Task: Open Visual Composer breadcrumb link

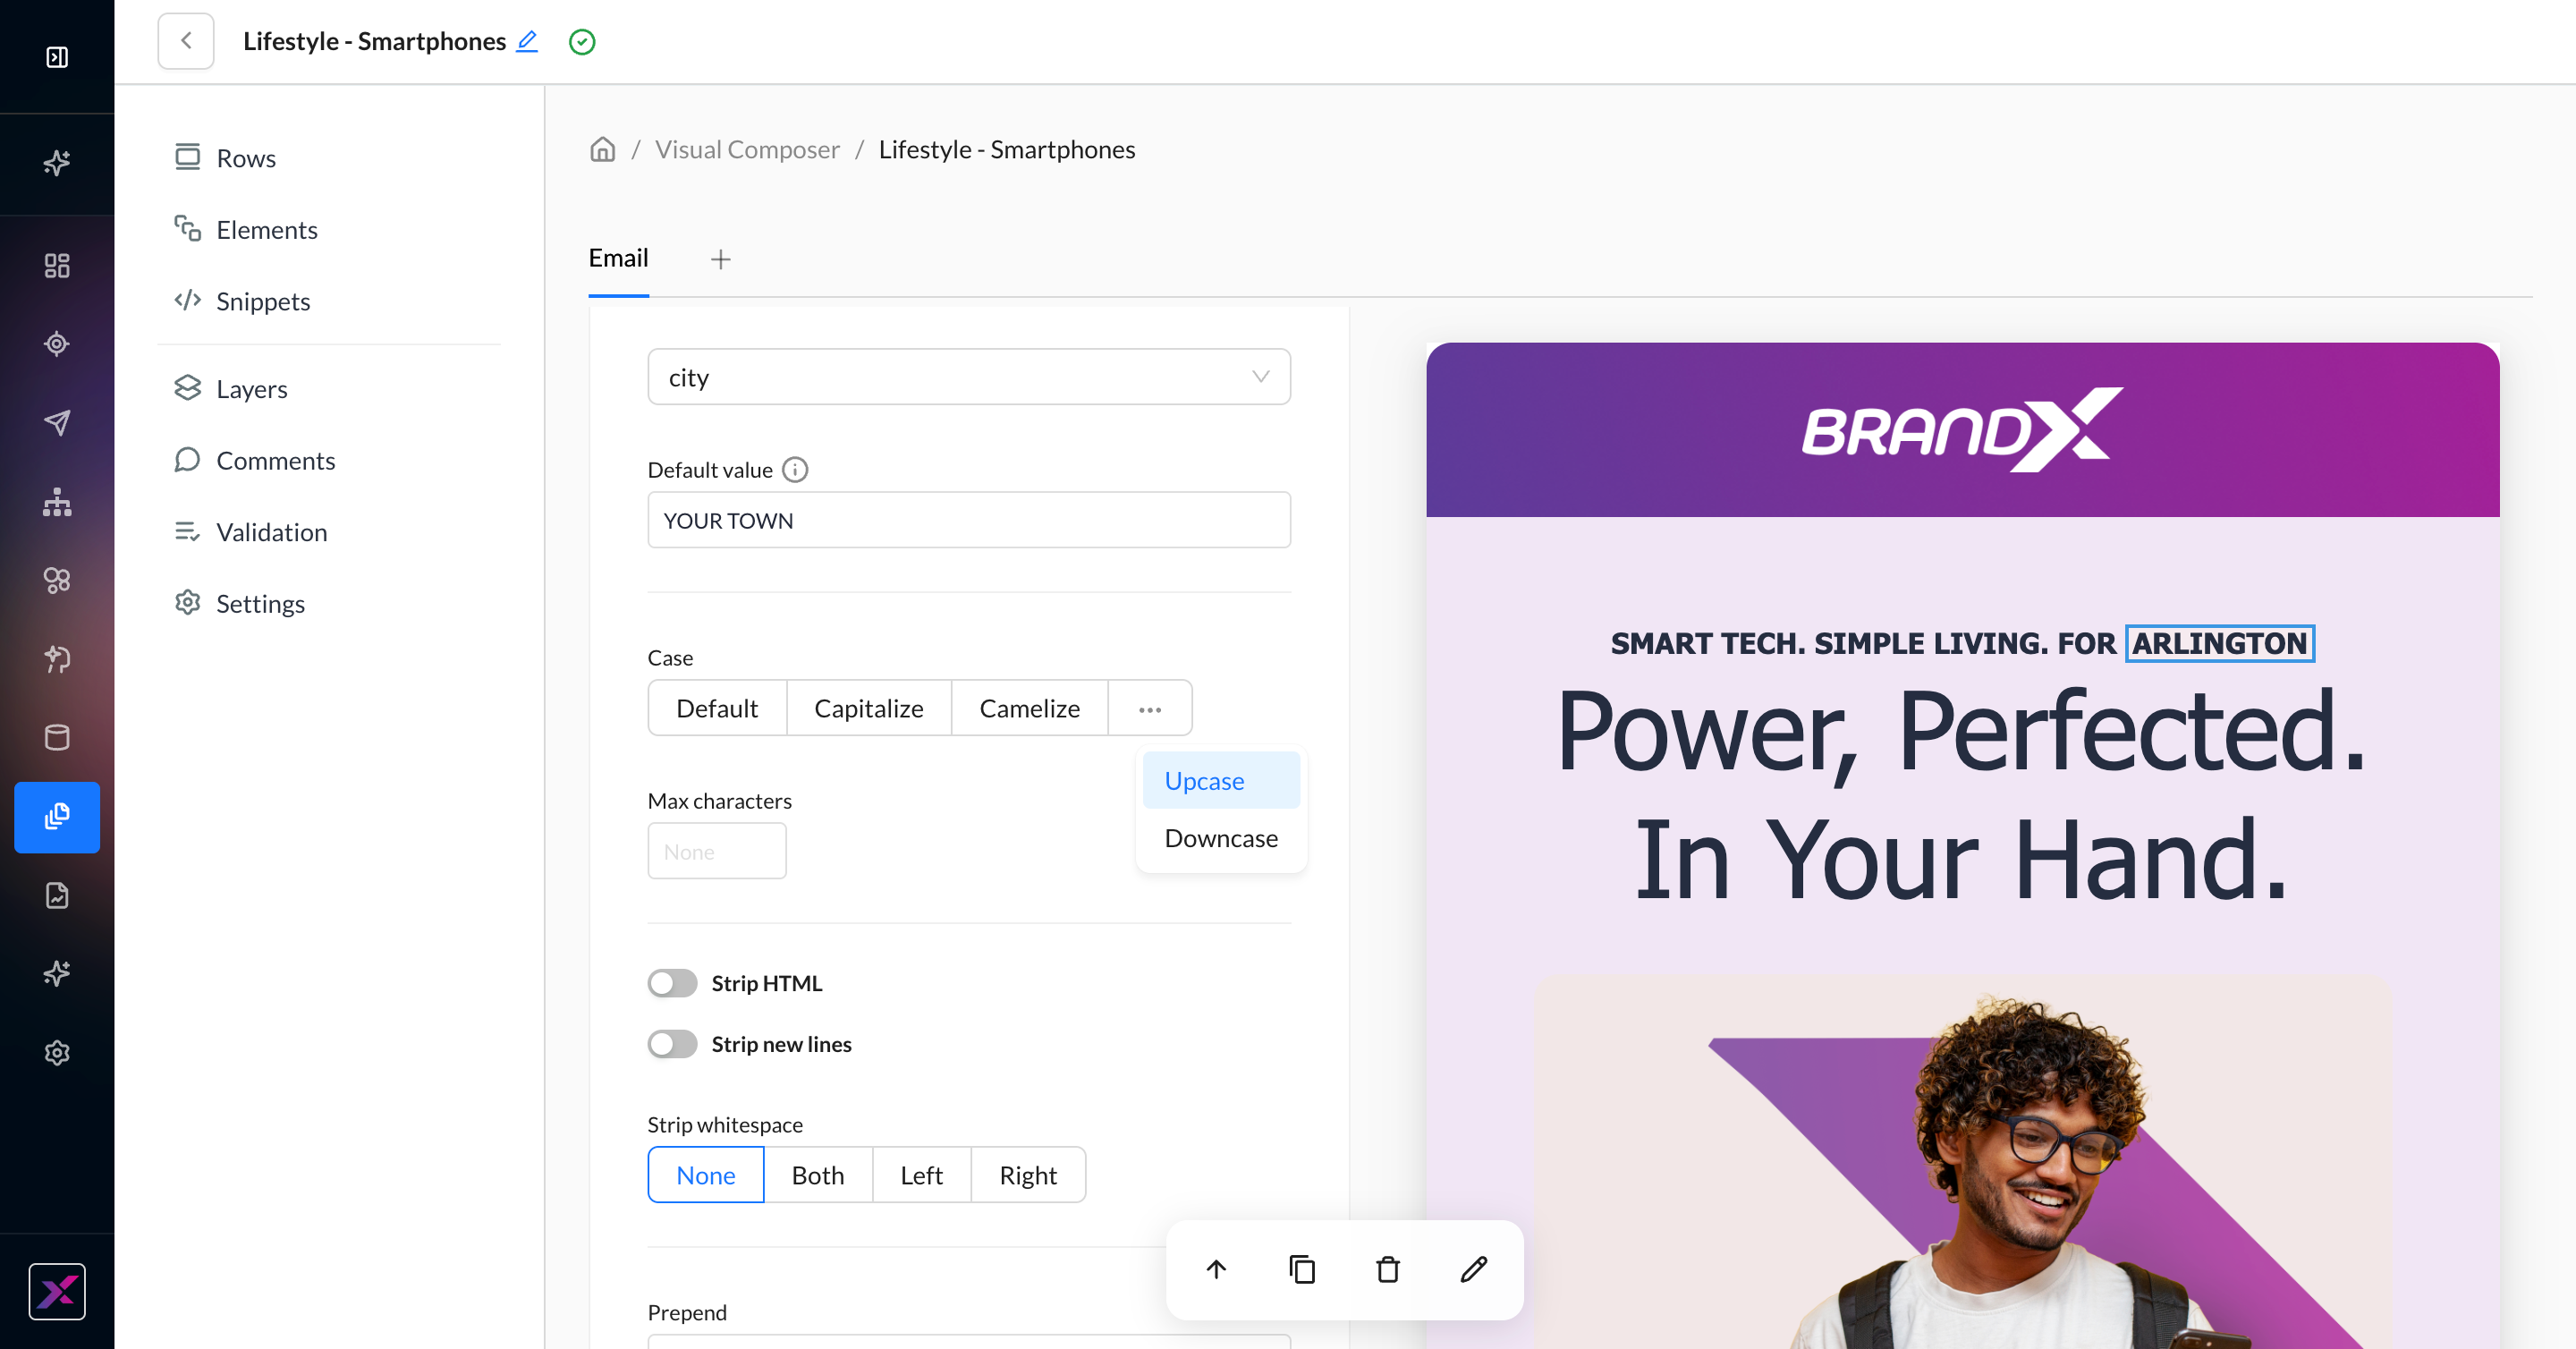Action: [x=747, y=149]
